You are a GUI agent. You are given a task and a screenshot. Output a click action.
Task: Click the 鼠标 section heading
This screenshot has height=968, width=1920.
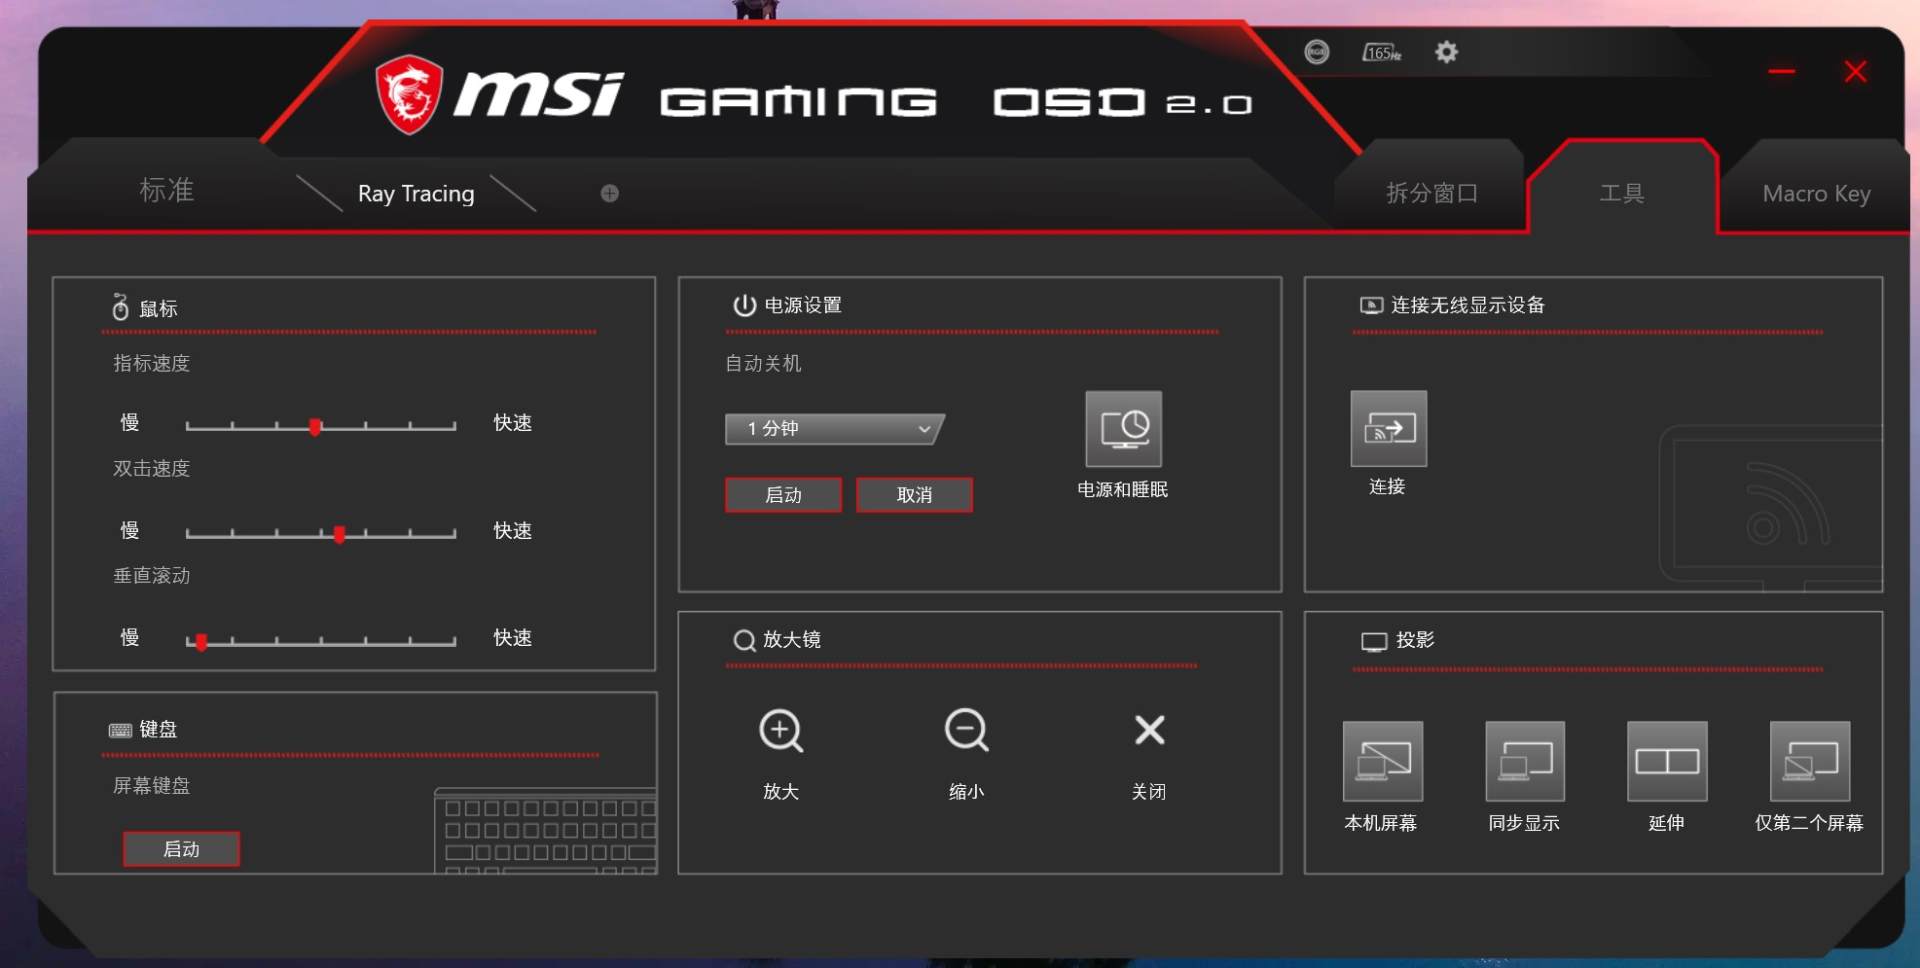[x=158, y=308]
